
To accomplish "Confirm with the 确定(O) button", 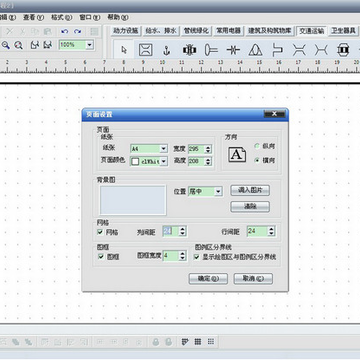I will 208,279.
